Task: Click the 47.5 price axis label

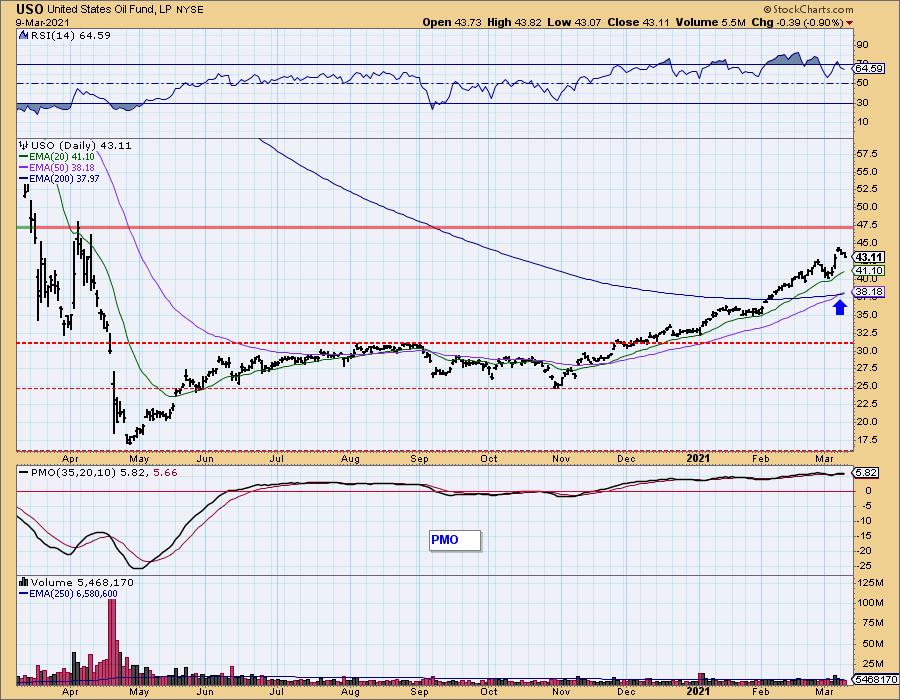Action: click(867, 225)
